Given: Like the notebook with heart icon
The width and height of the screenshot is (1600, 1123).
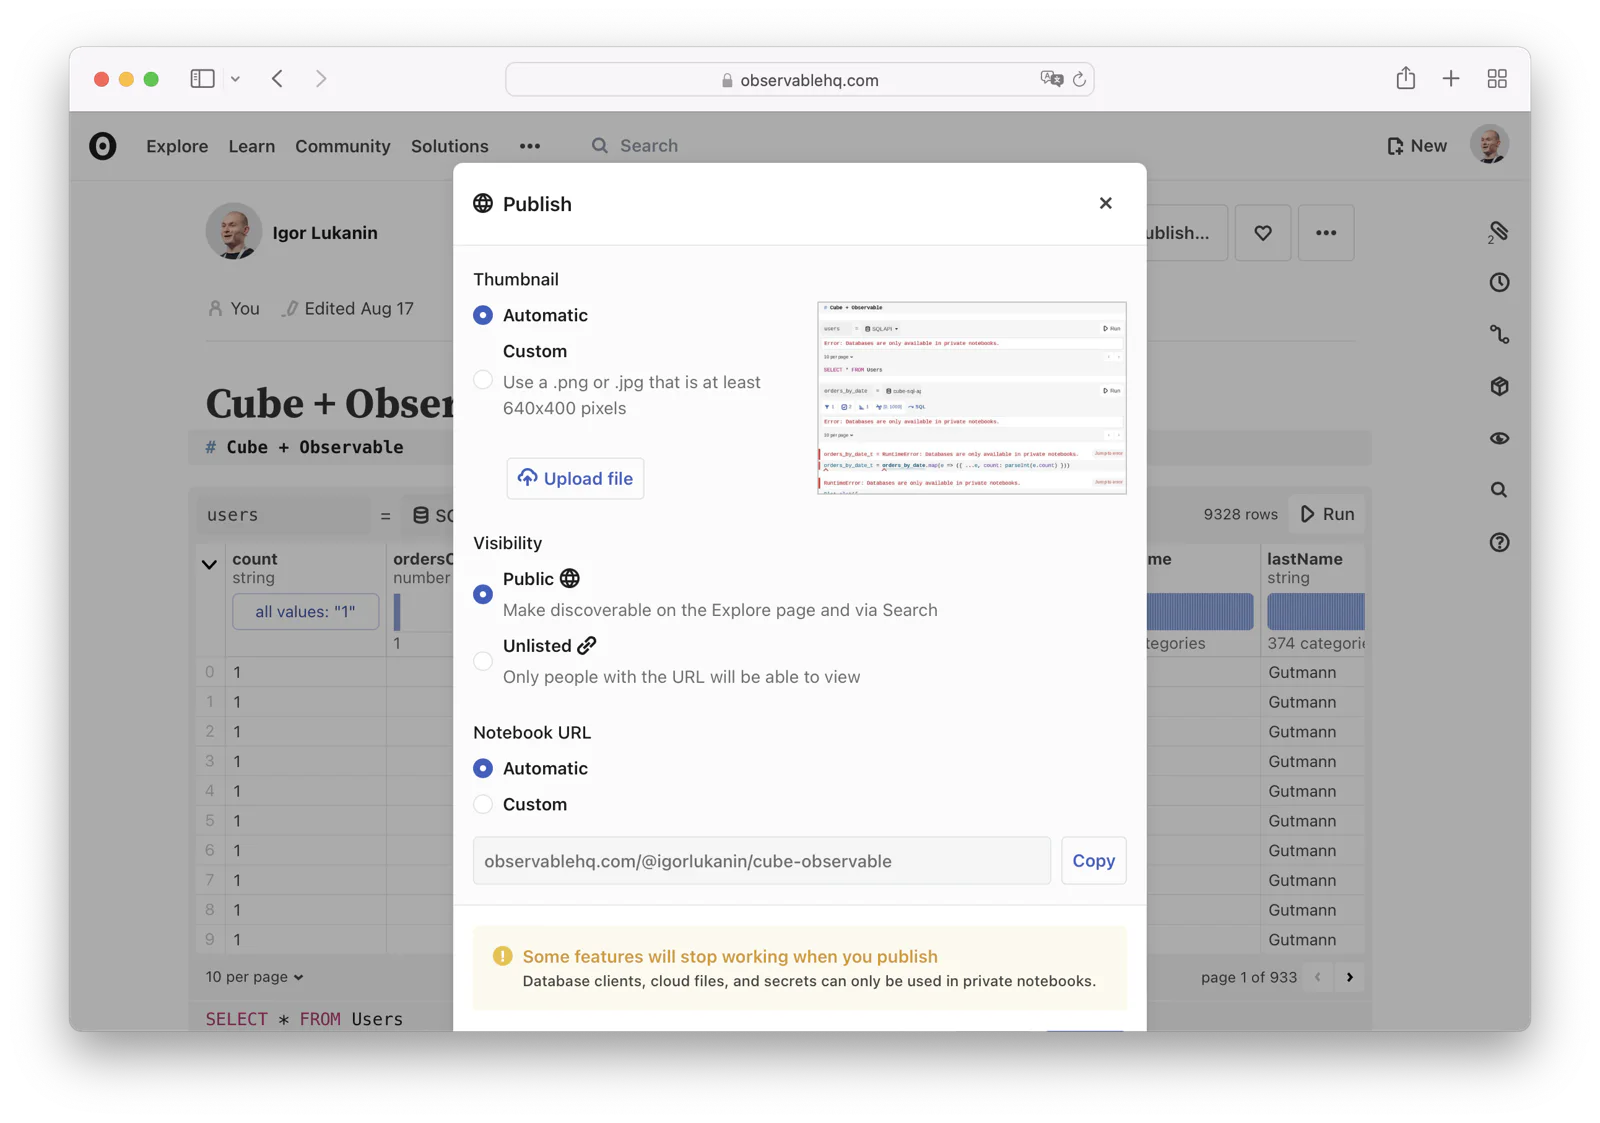Looking at the screenshot, I should coord(1263,233).
